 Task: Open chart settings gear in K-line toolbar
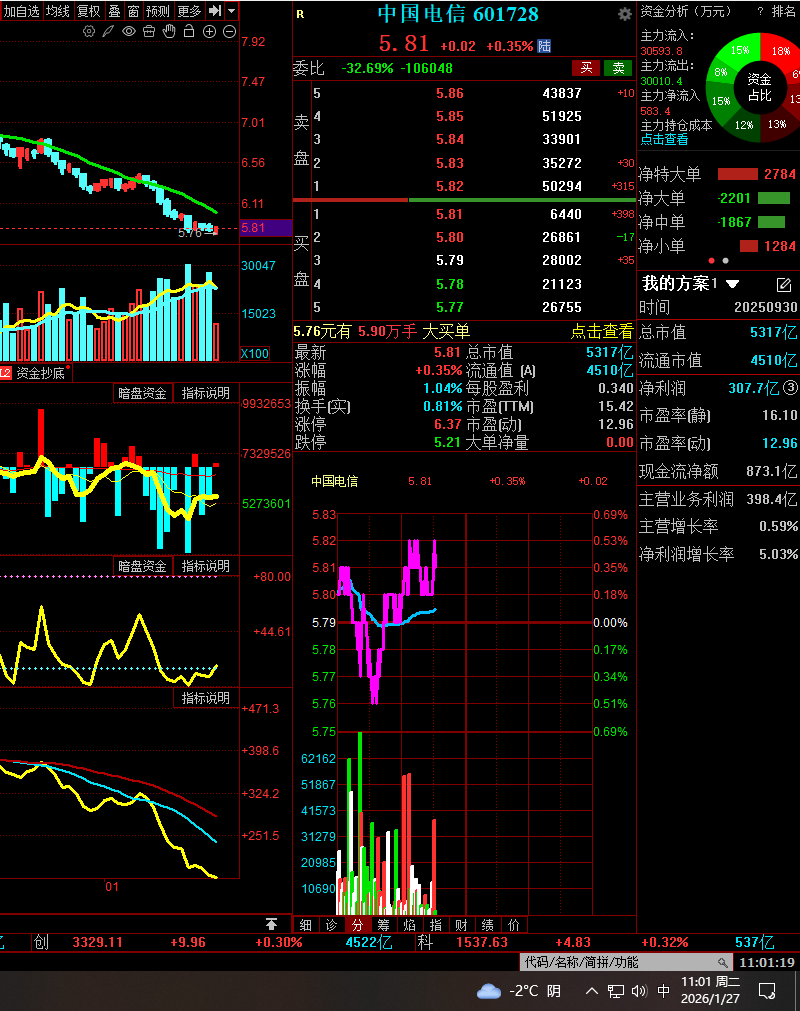coord(89,31)
